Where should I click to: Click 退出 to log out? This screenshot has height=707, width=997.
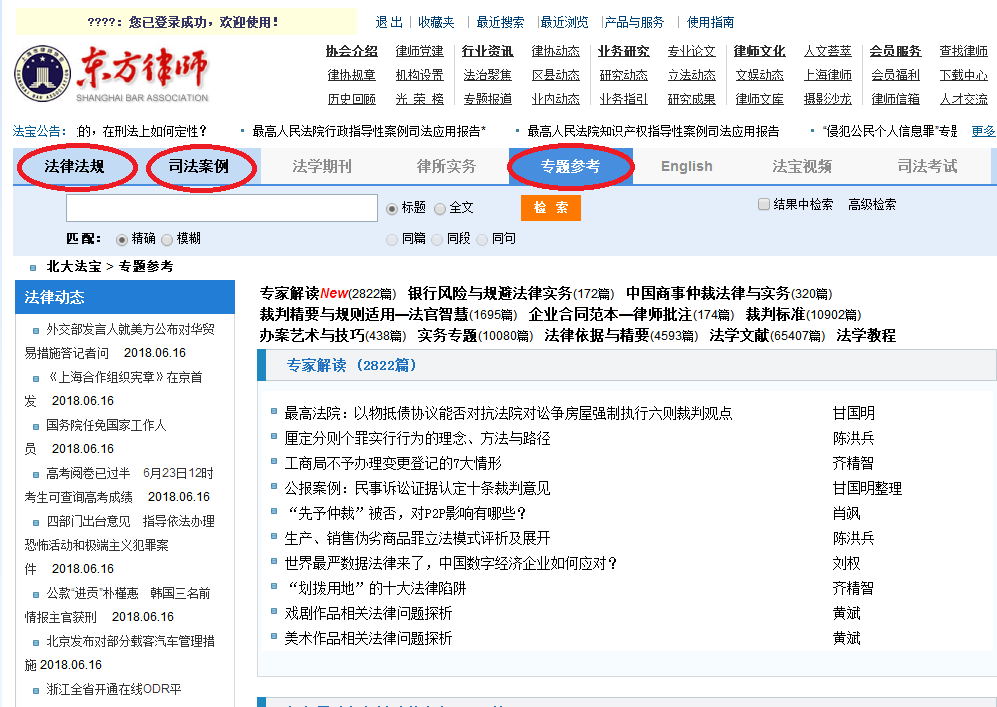click(x=389, y=22)
